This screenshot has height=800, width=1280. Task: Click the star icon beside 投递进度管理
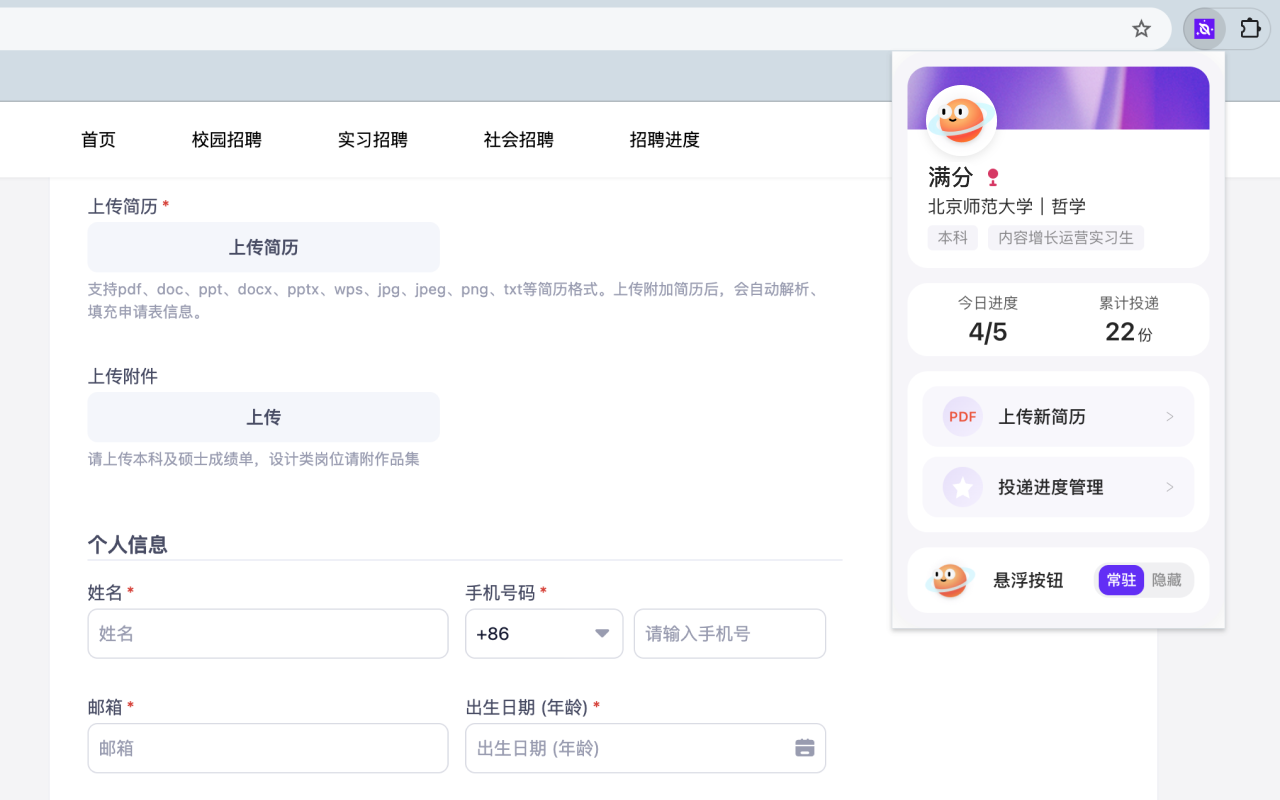[x=961, y=487]
